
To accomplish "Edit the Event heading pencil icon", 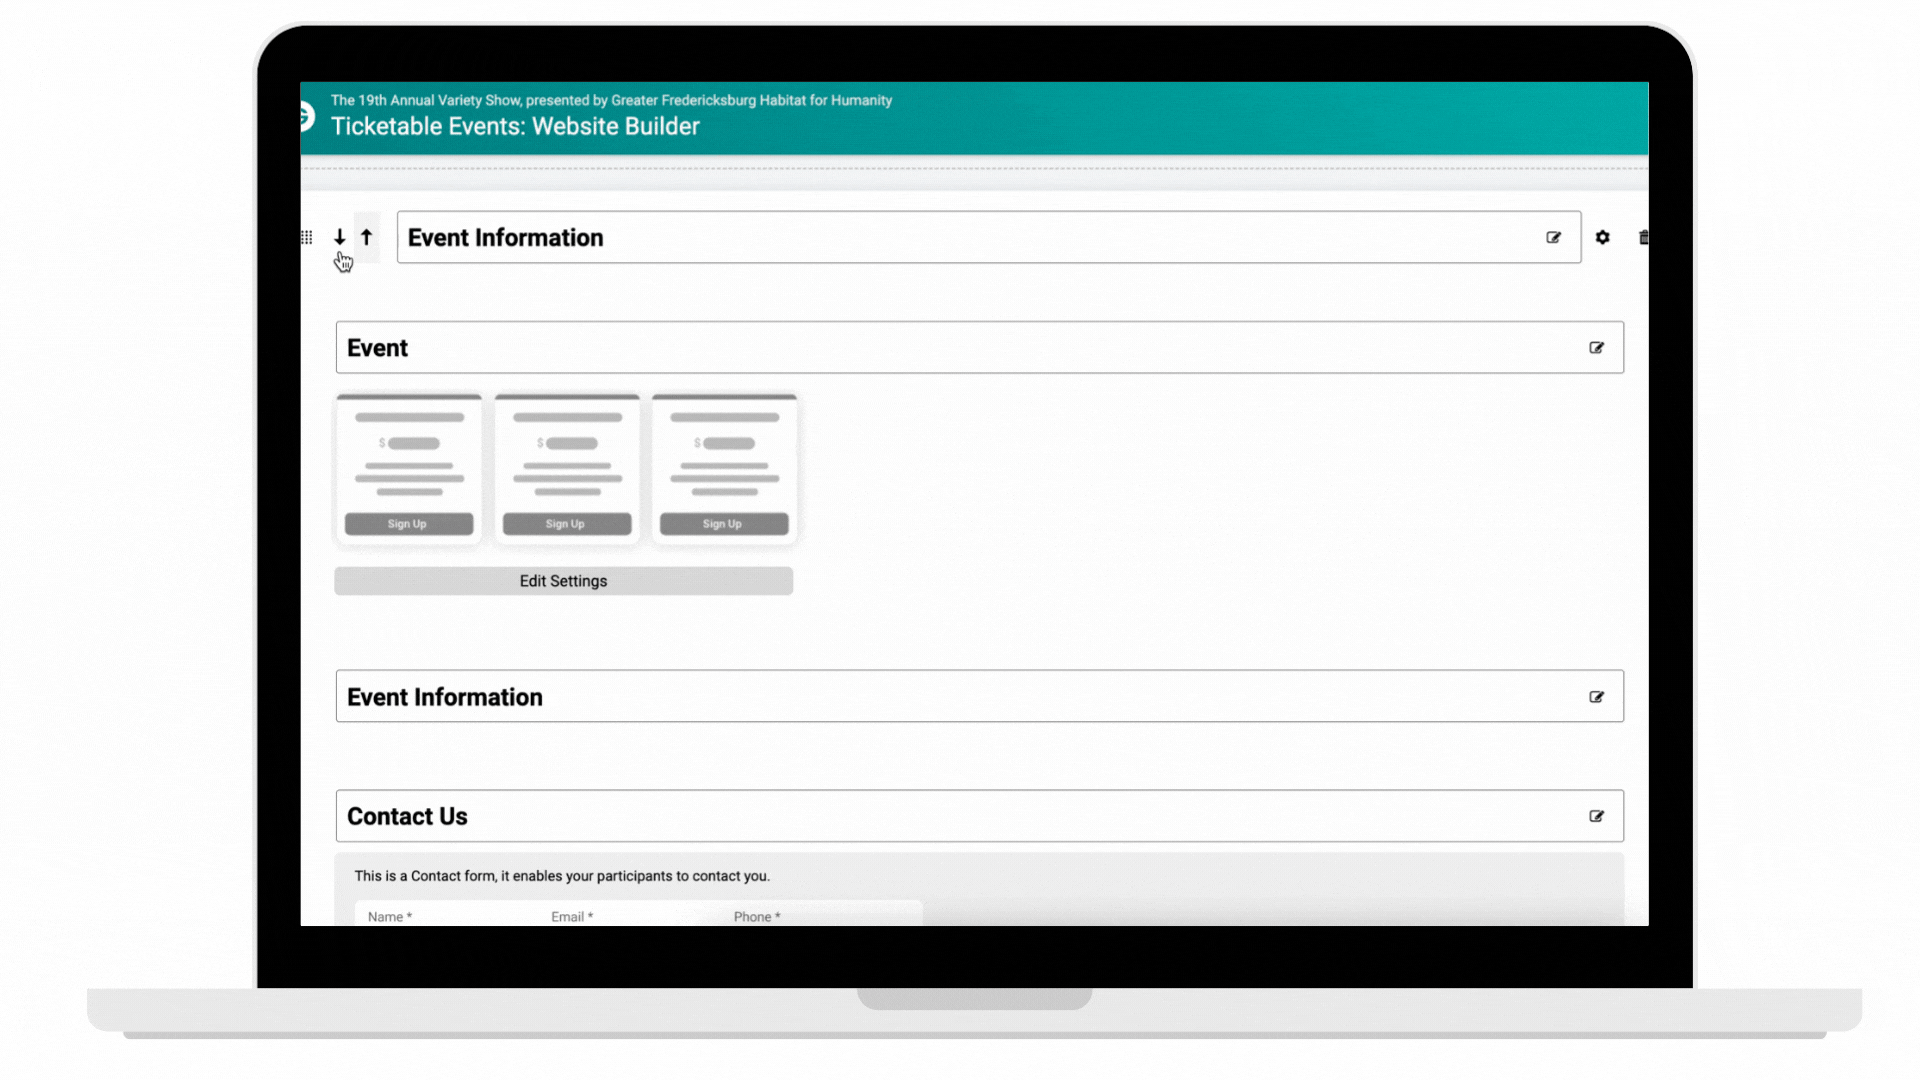I will (x=1596, y=348).
